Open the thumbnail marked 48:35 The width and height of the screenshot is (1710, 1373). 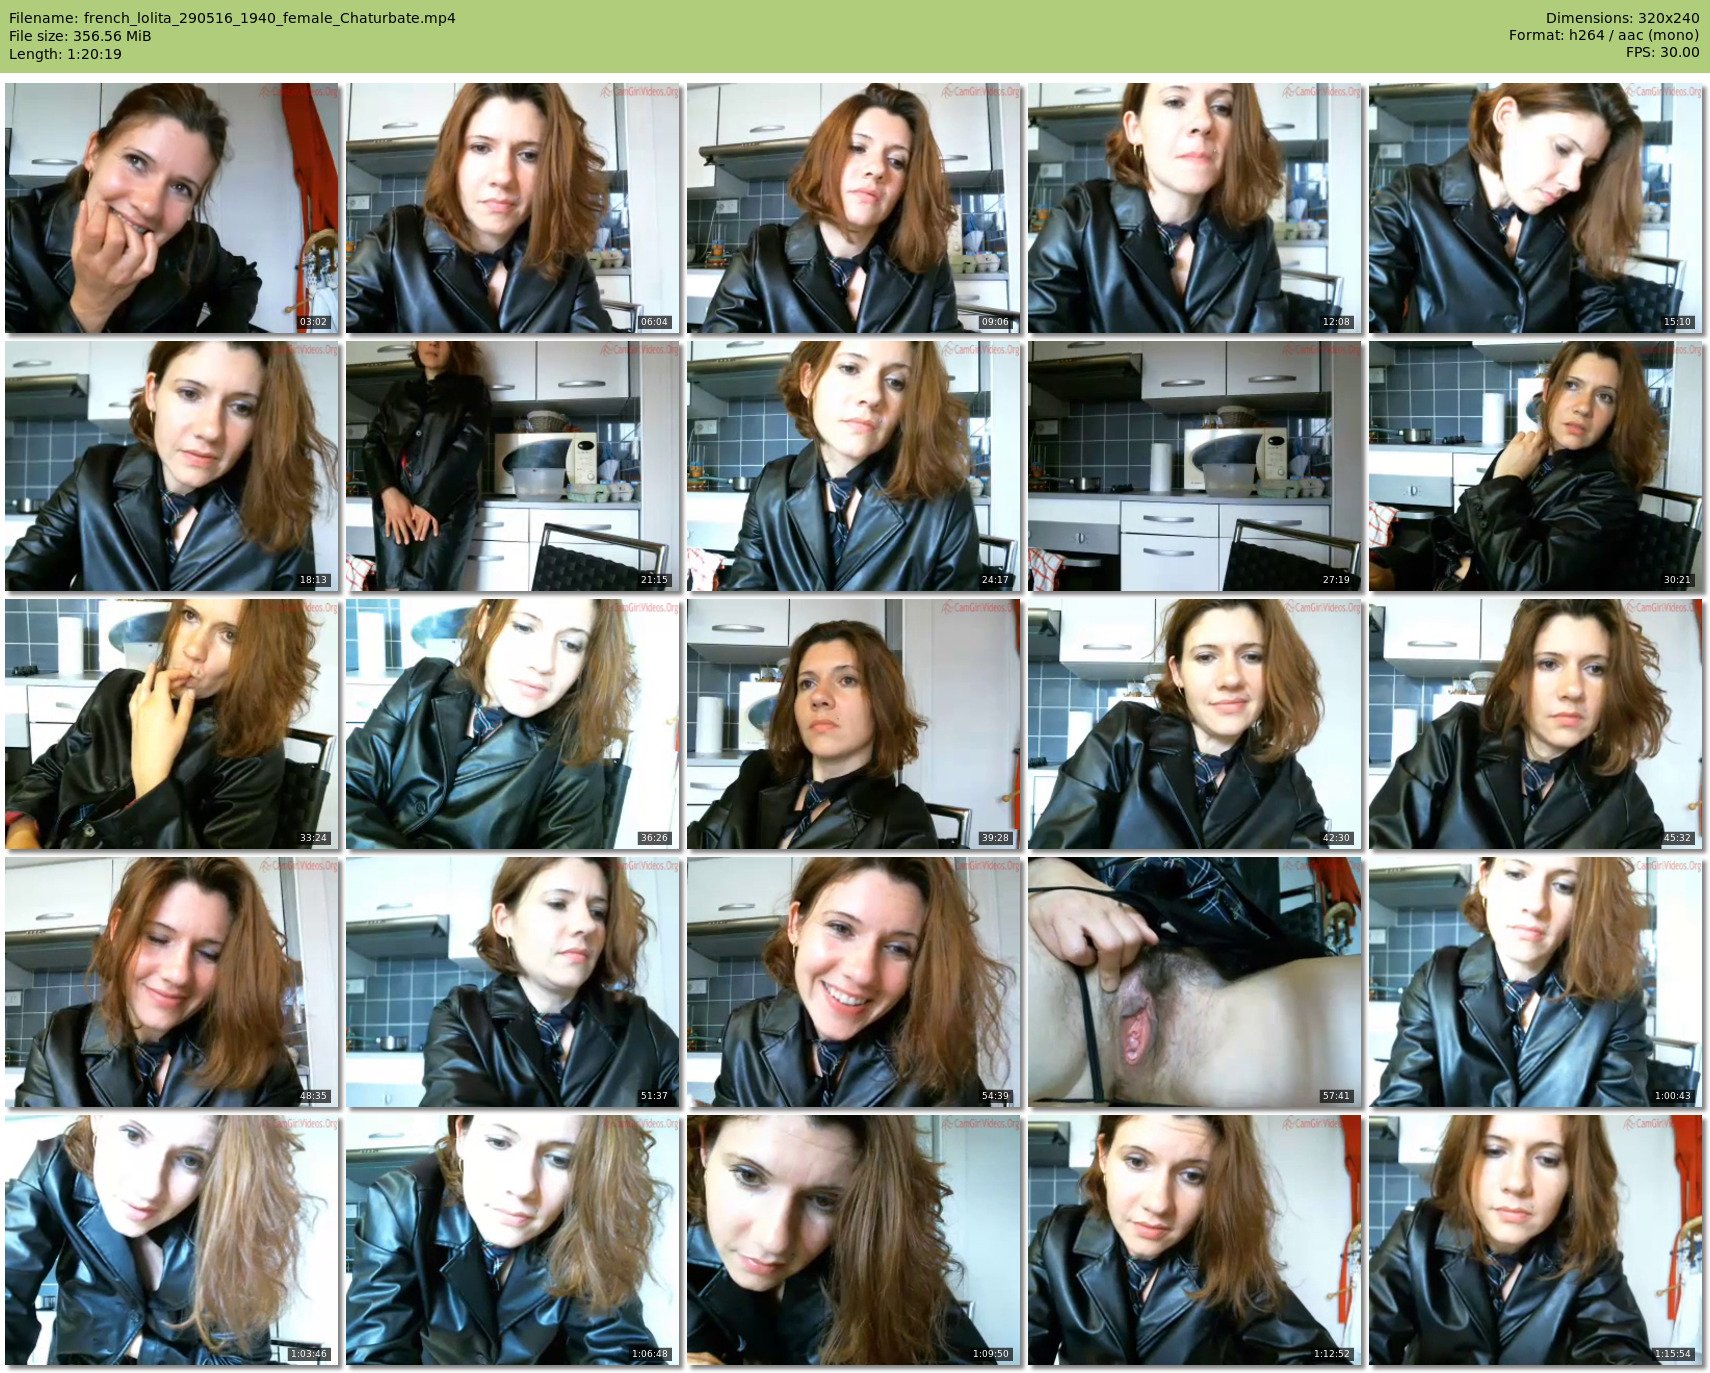click(172, 982)
